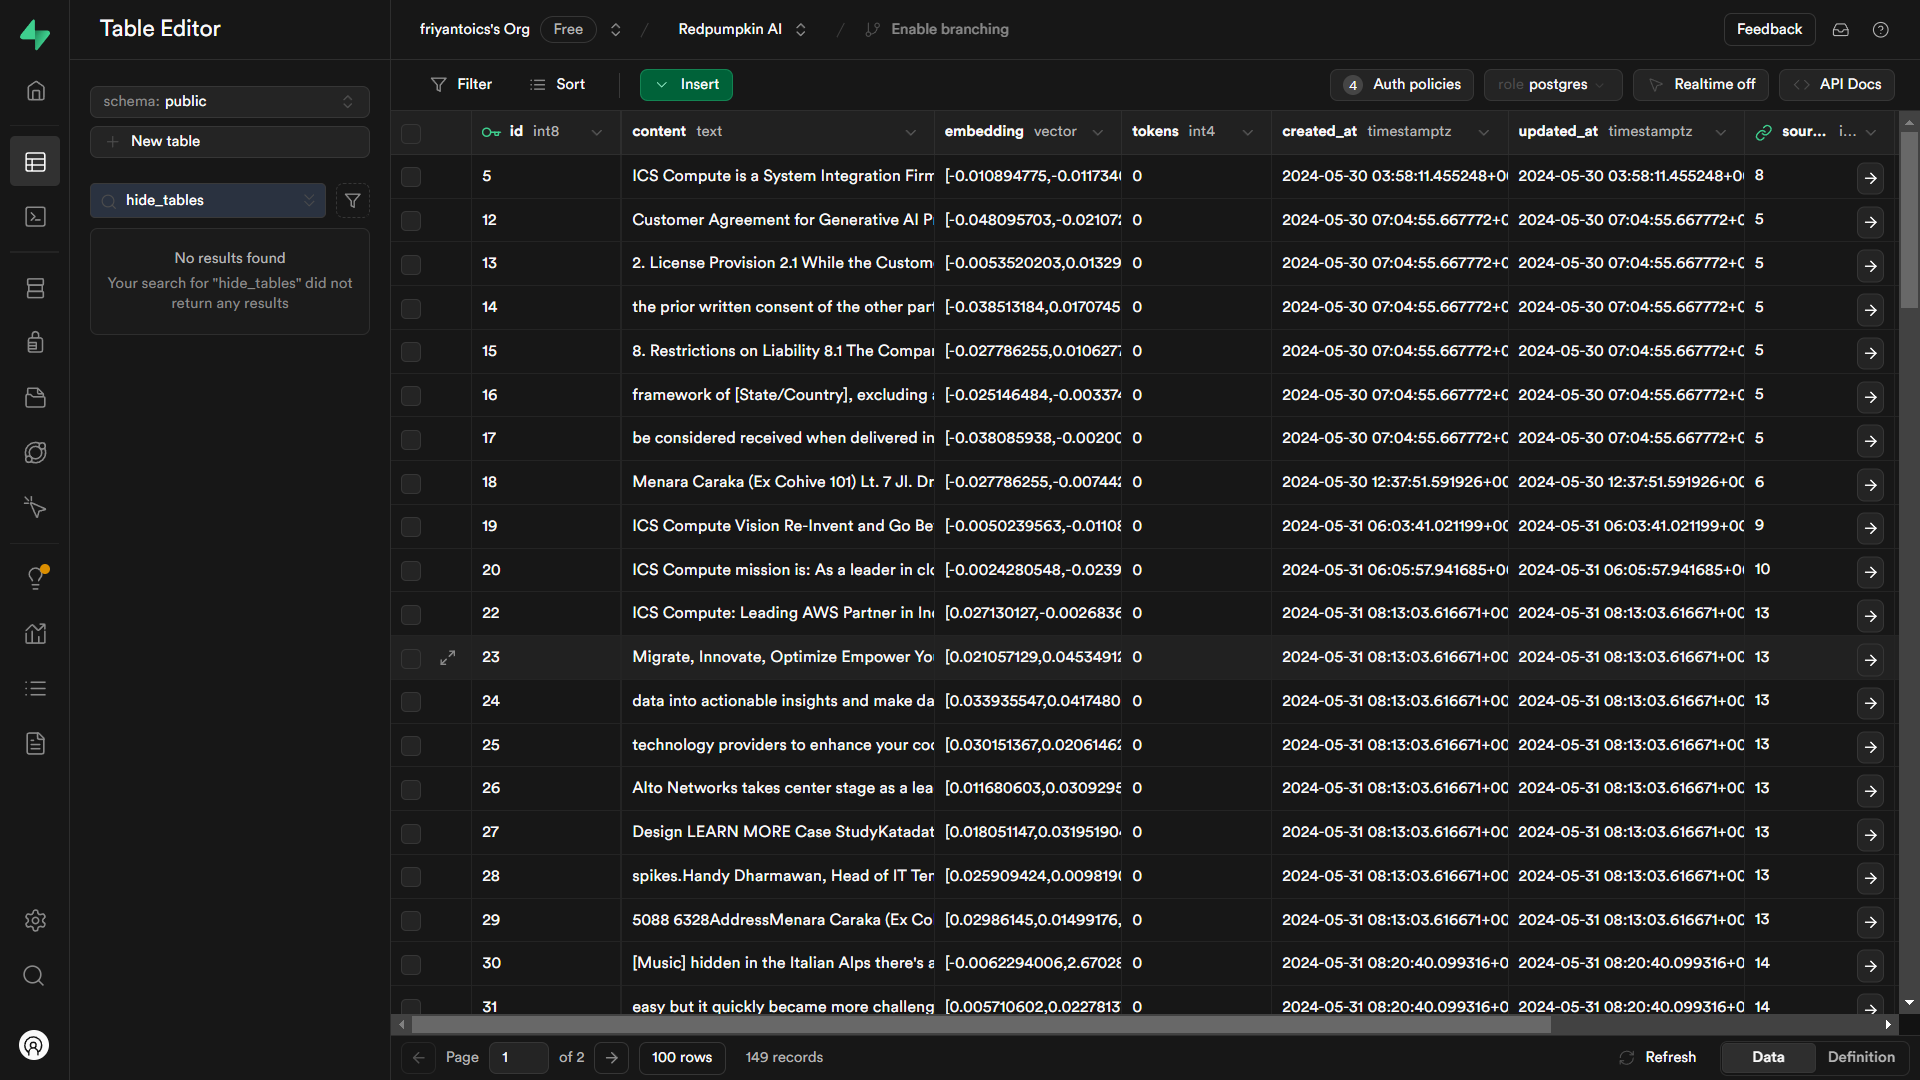Screen dimensions: 1920x1080
Task: Open the Logs list icon
Action: (x=35, y=689)
